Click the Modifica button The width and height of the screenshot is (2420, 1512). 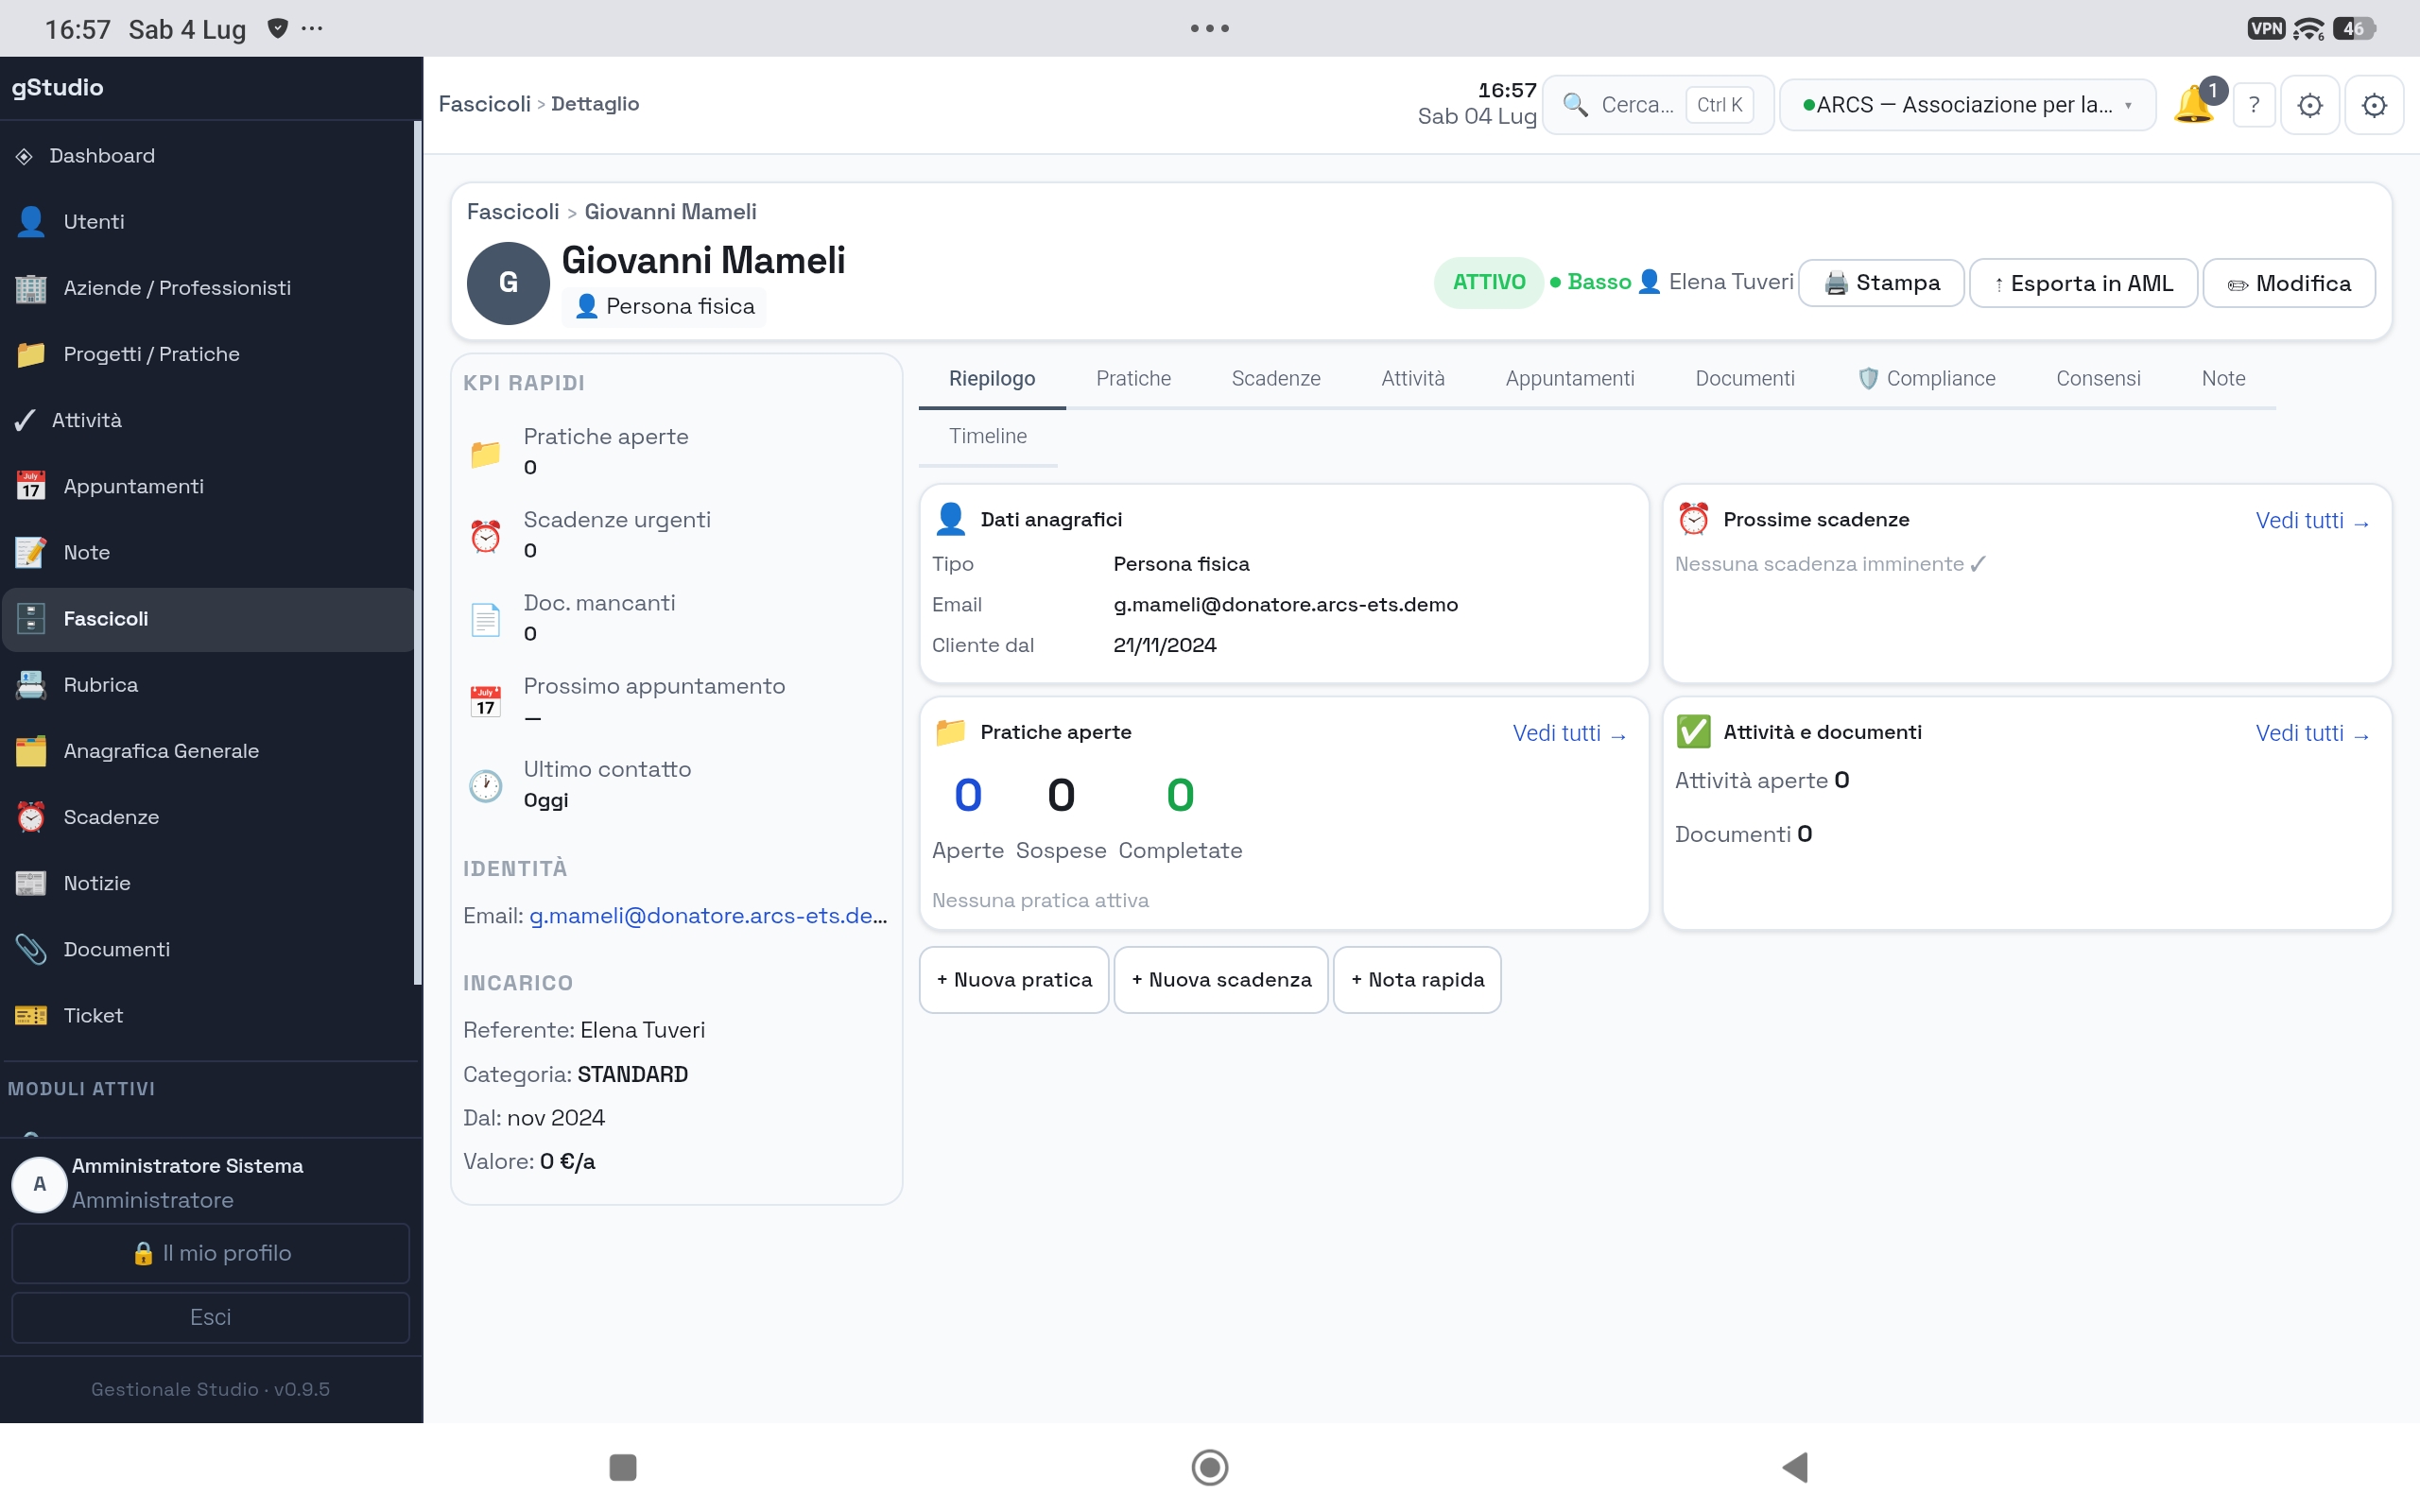[x=2289, y=283]
